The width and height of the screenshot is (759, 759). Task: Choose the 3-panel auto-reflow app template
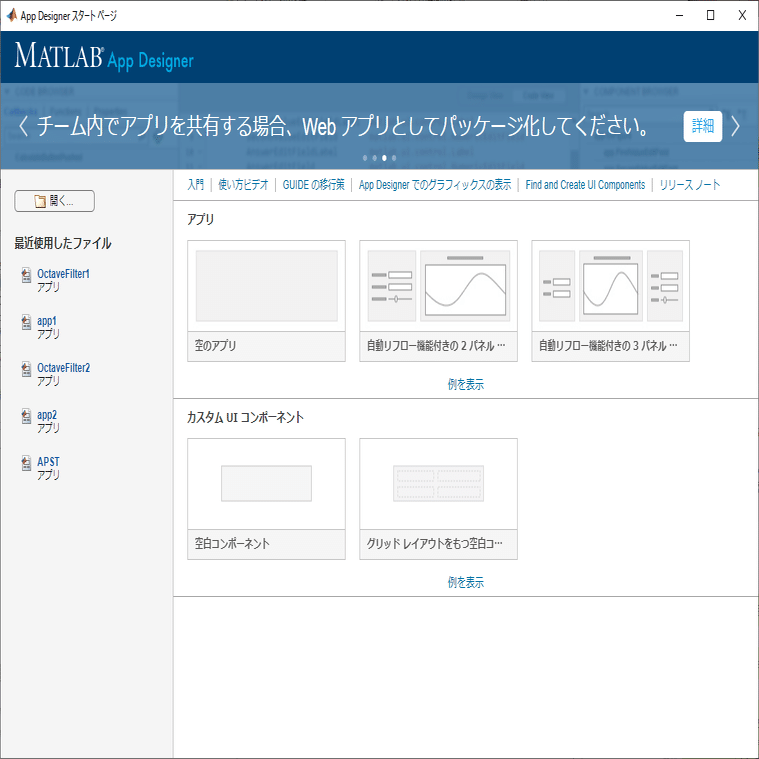(610, 301)
